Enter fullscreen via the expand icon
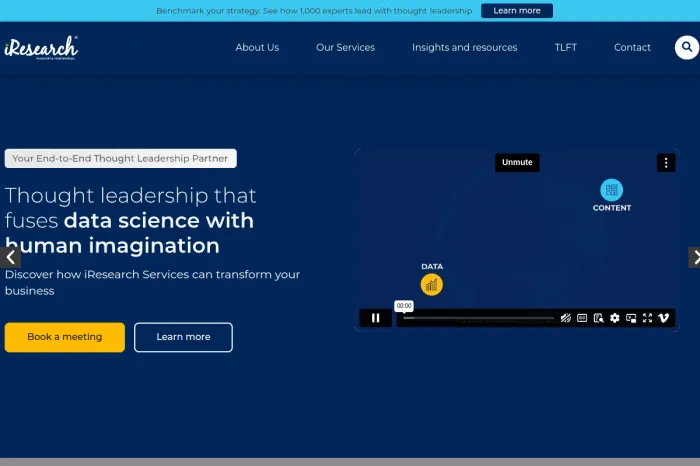This screenshot has width=700, height=466. pos(647,318)
